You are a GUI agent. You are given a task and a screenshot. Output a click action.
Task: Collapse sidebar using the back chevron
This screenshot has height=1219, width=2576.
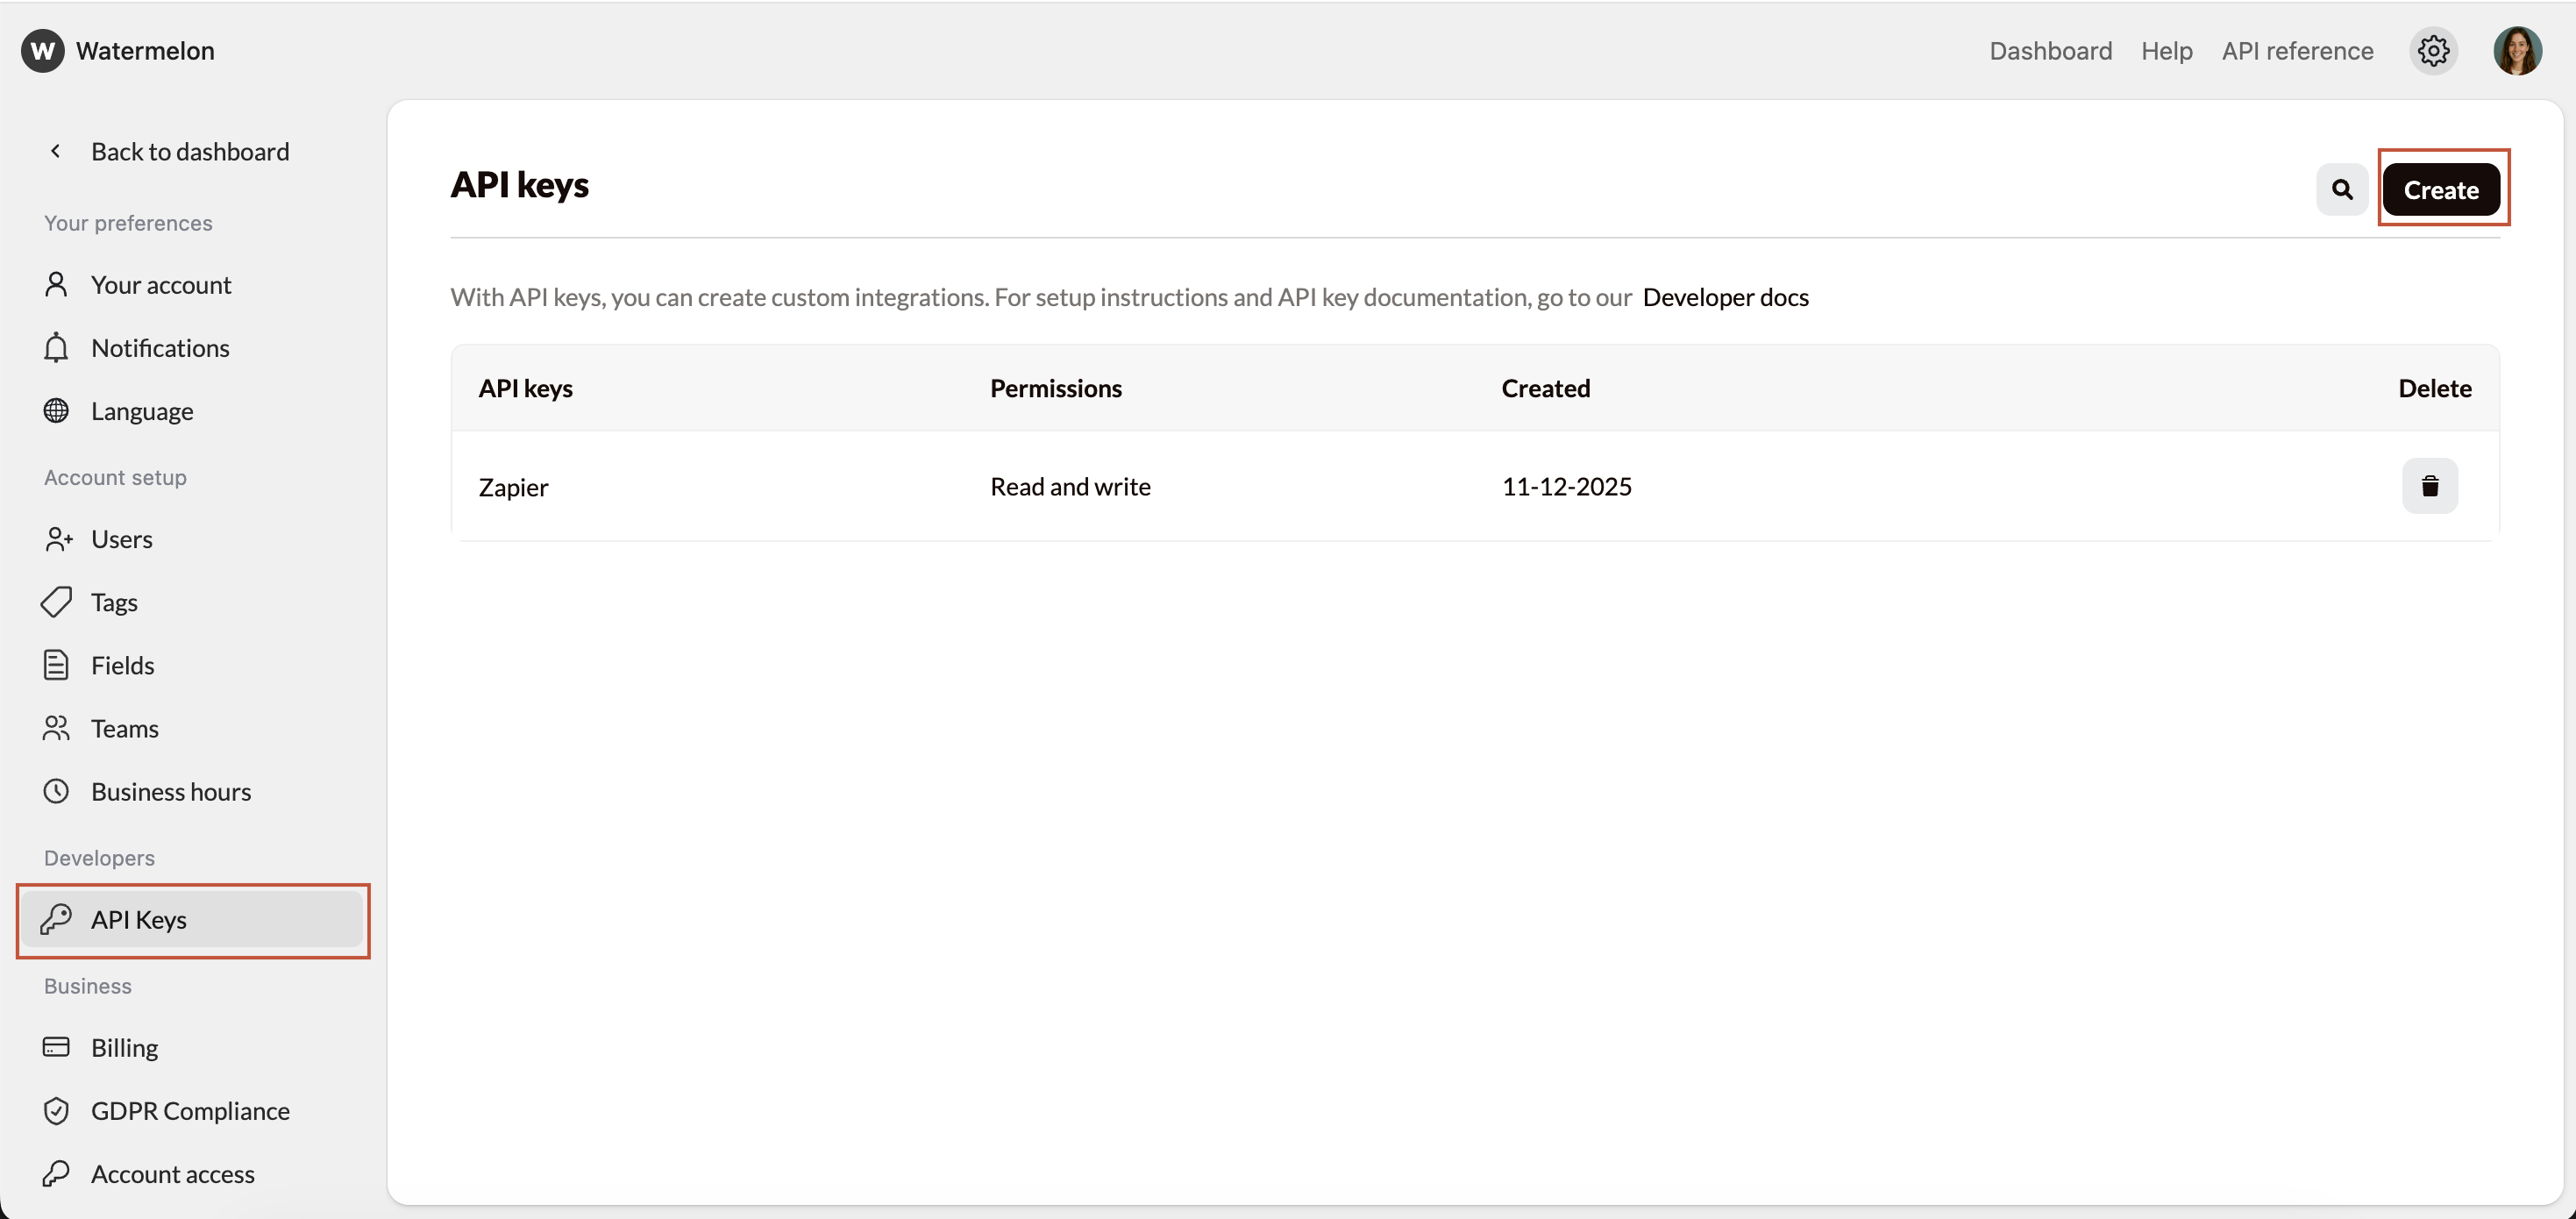(56, 151)
